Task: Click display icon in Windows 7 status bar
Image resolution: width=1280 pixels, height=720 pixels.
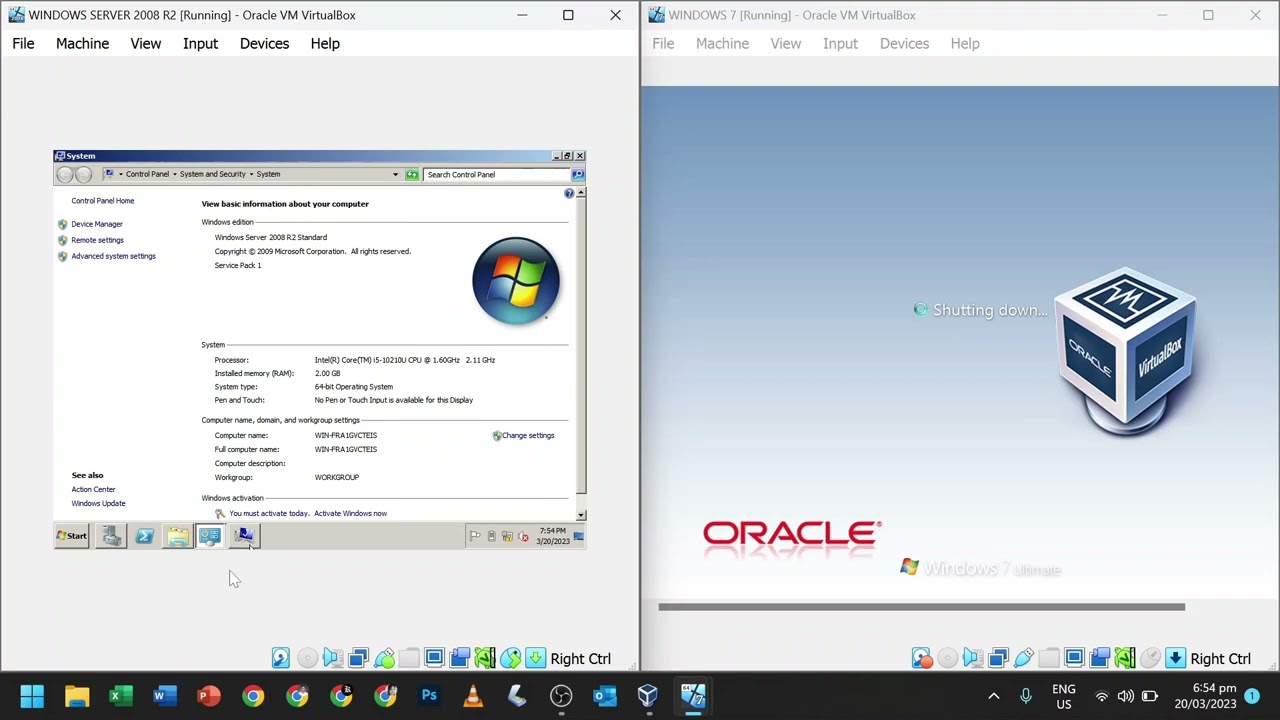Action: pos(1074,658)
